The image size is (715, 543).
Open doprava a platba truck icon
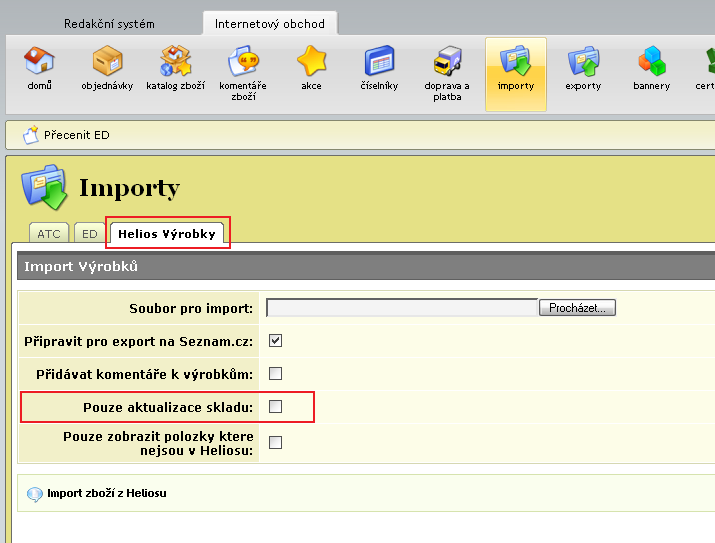tap(447, 60)
